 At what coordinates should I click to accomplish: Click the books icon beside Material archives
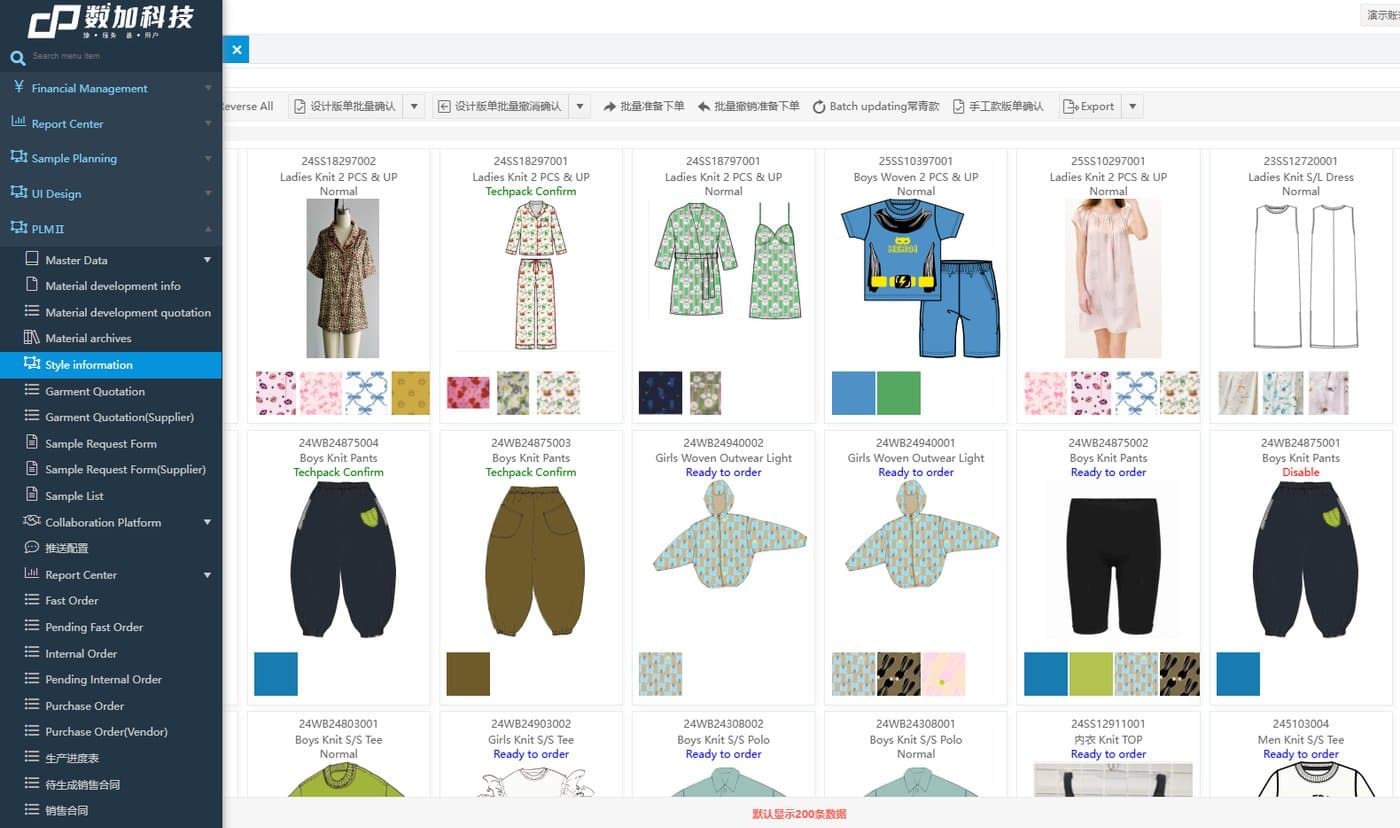(32, 338)
